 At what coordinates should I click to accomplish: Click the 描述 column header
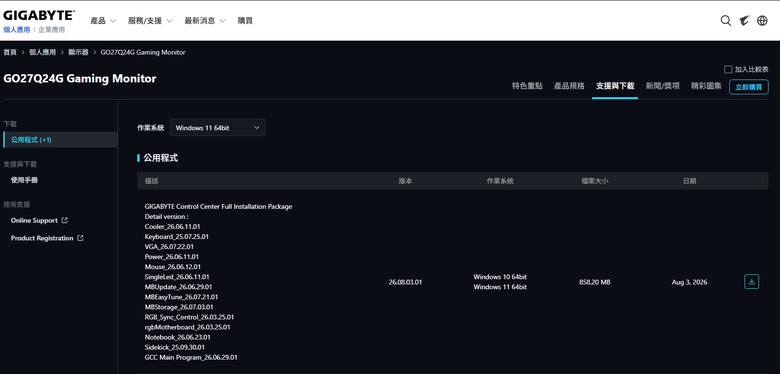152,181
